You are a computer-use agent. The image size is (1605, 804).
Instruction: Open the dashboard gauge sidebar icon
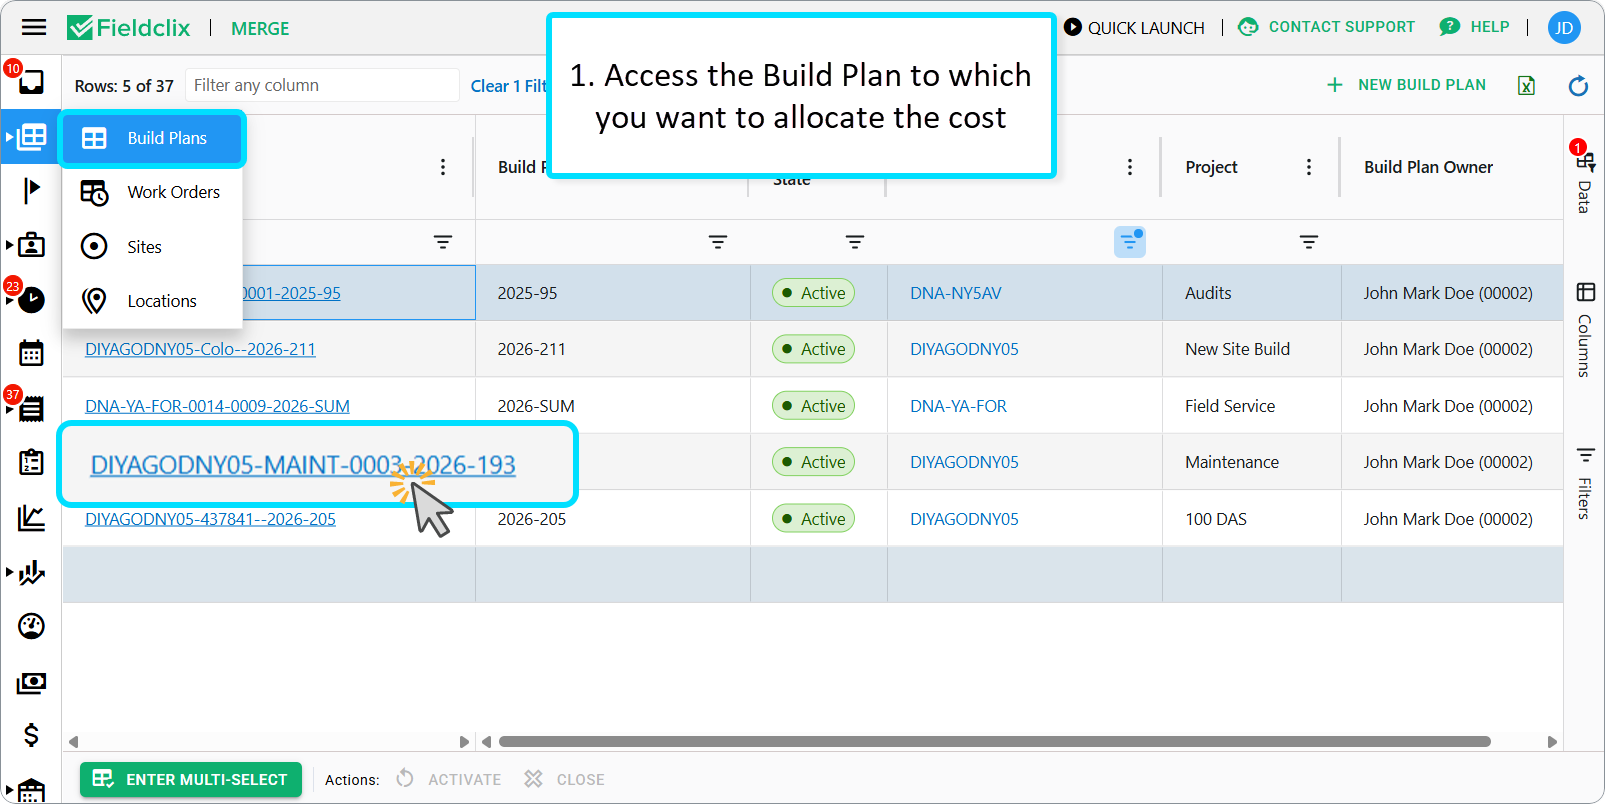pyautogui.click(x=32, y=626)
